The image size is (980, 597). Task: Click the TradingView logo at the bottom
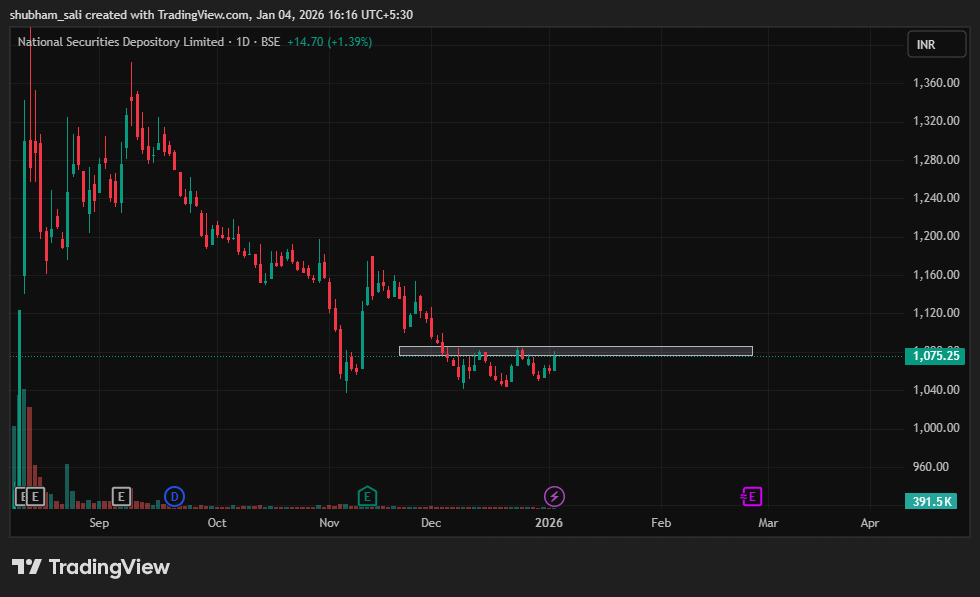point(91,567)
